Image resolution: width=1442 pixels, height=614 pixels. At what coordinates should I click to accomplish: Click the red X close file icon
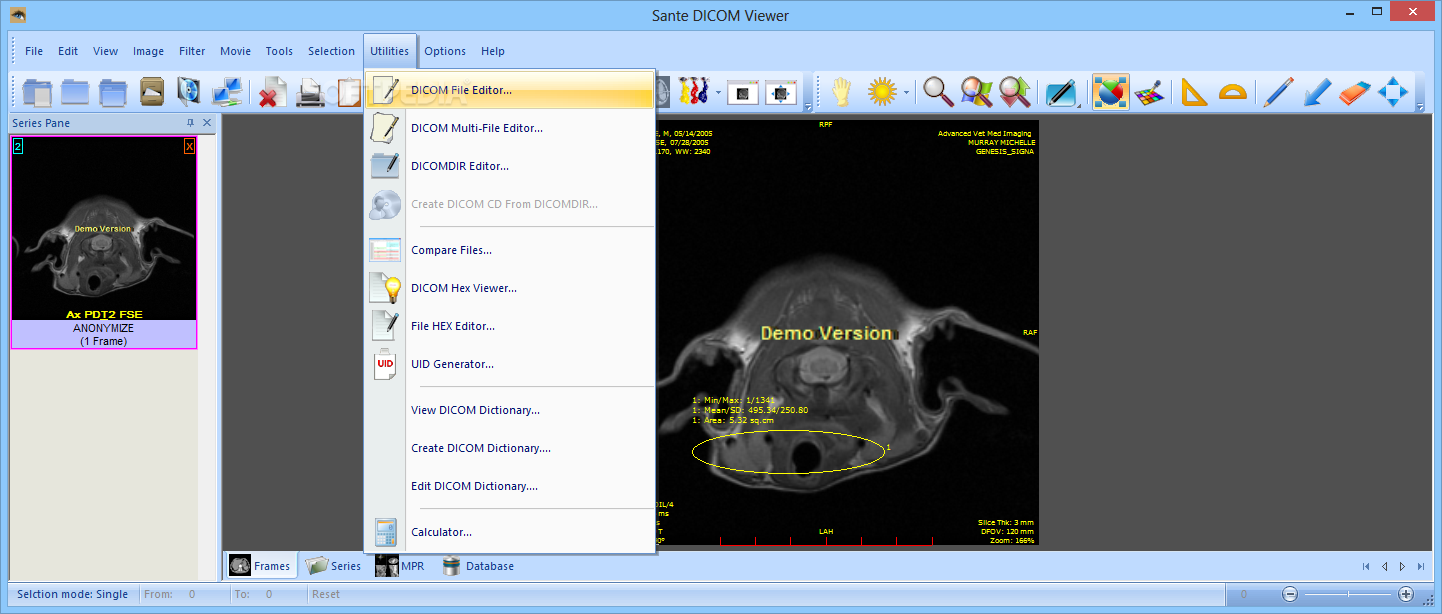tap(272, 92)
